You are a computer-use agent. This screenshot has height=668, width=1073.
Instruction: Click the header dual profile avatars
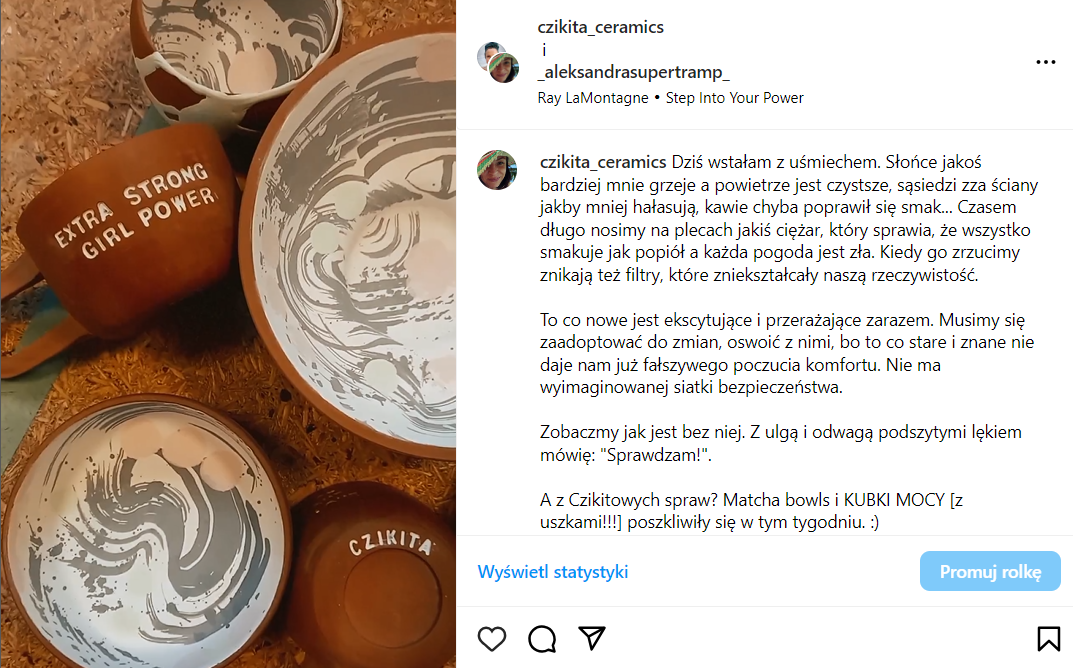point(498,62)
